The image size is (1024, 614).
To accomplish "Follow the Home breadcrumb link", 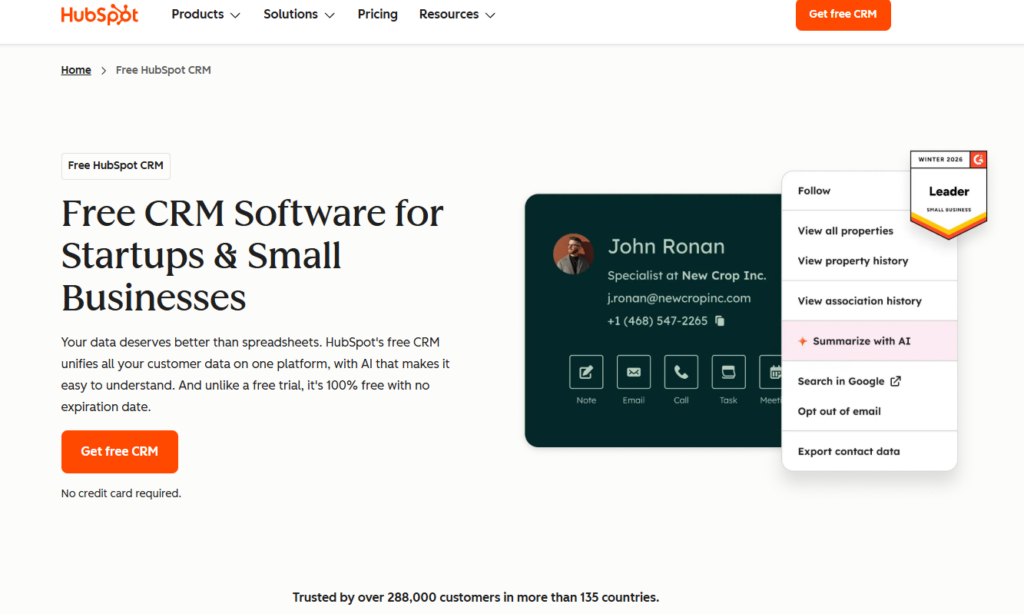I will coord(76,70).
